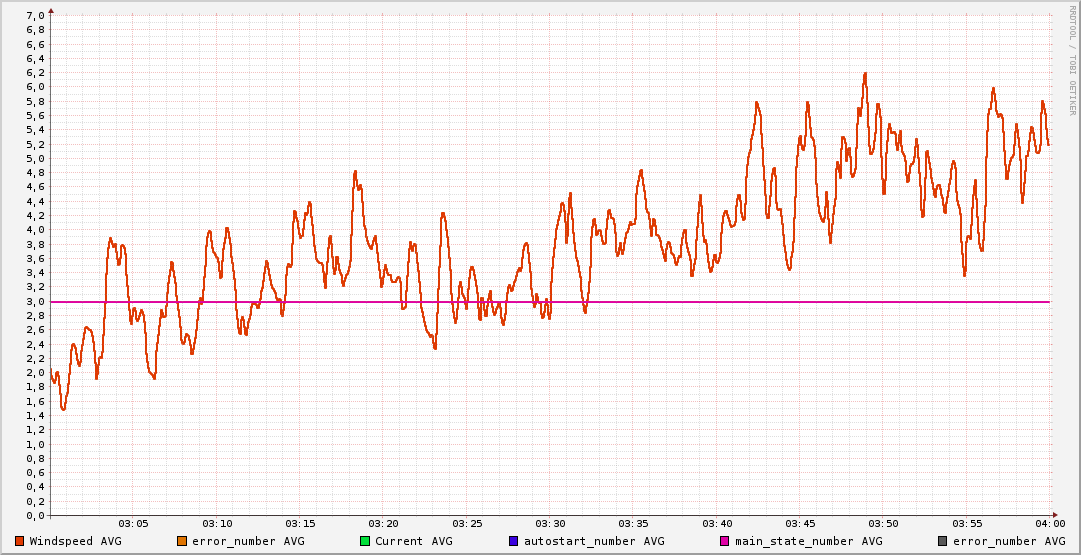Viewport: 1081px width, 555px height.
Task: Click the blue autostart_number legend swatch
Action: pos(514,541)
